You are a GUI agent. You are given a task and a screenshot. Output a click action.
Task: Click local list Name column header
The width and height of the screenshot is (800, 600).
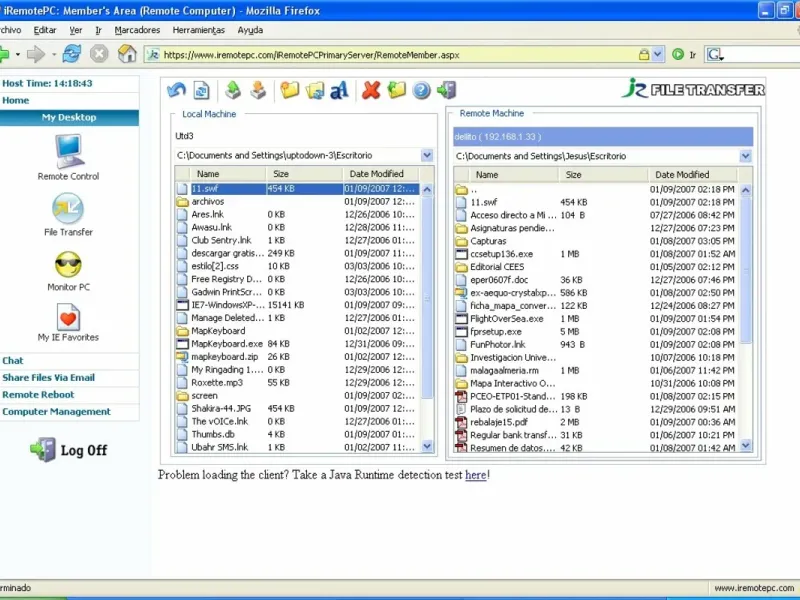point(228,174)
